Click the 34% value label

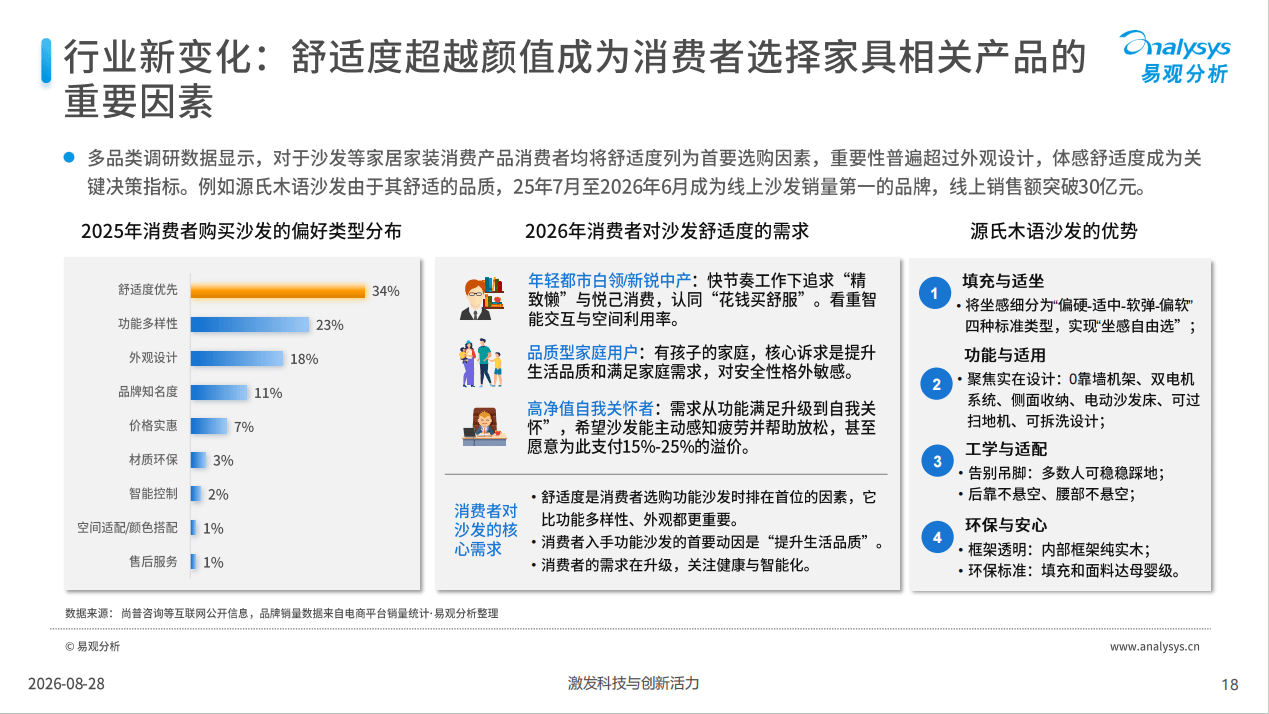point(385,291)
